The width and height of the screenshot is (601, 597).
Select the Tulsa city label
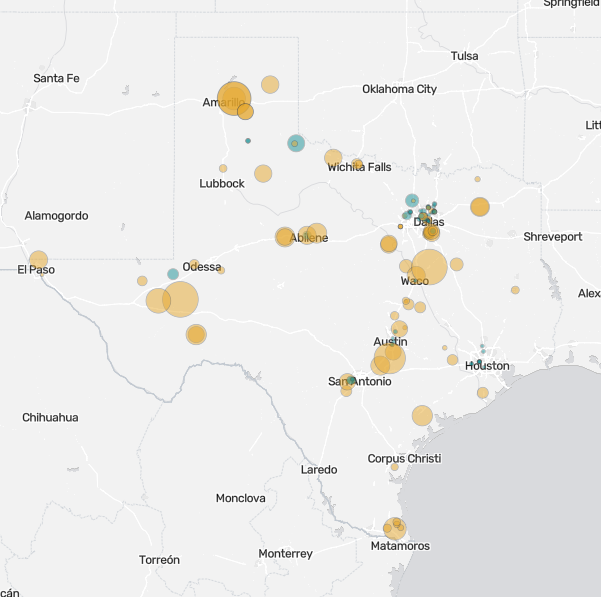point(464,56)
